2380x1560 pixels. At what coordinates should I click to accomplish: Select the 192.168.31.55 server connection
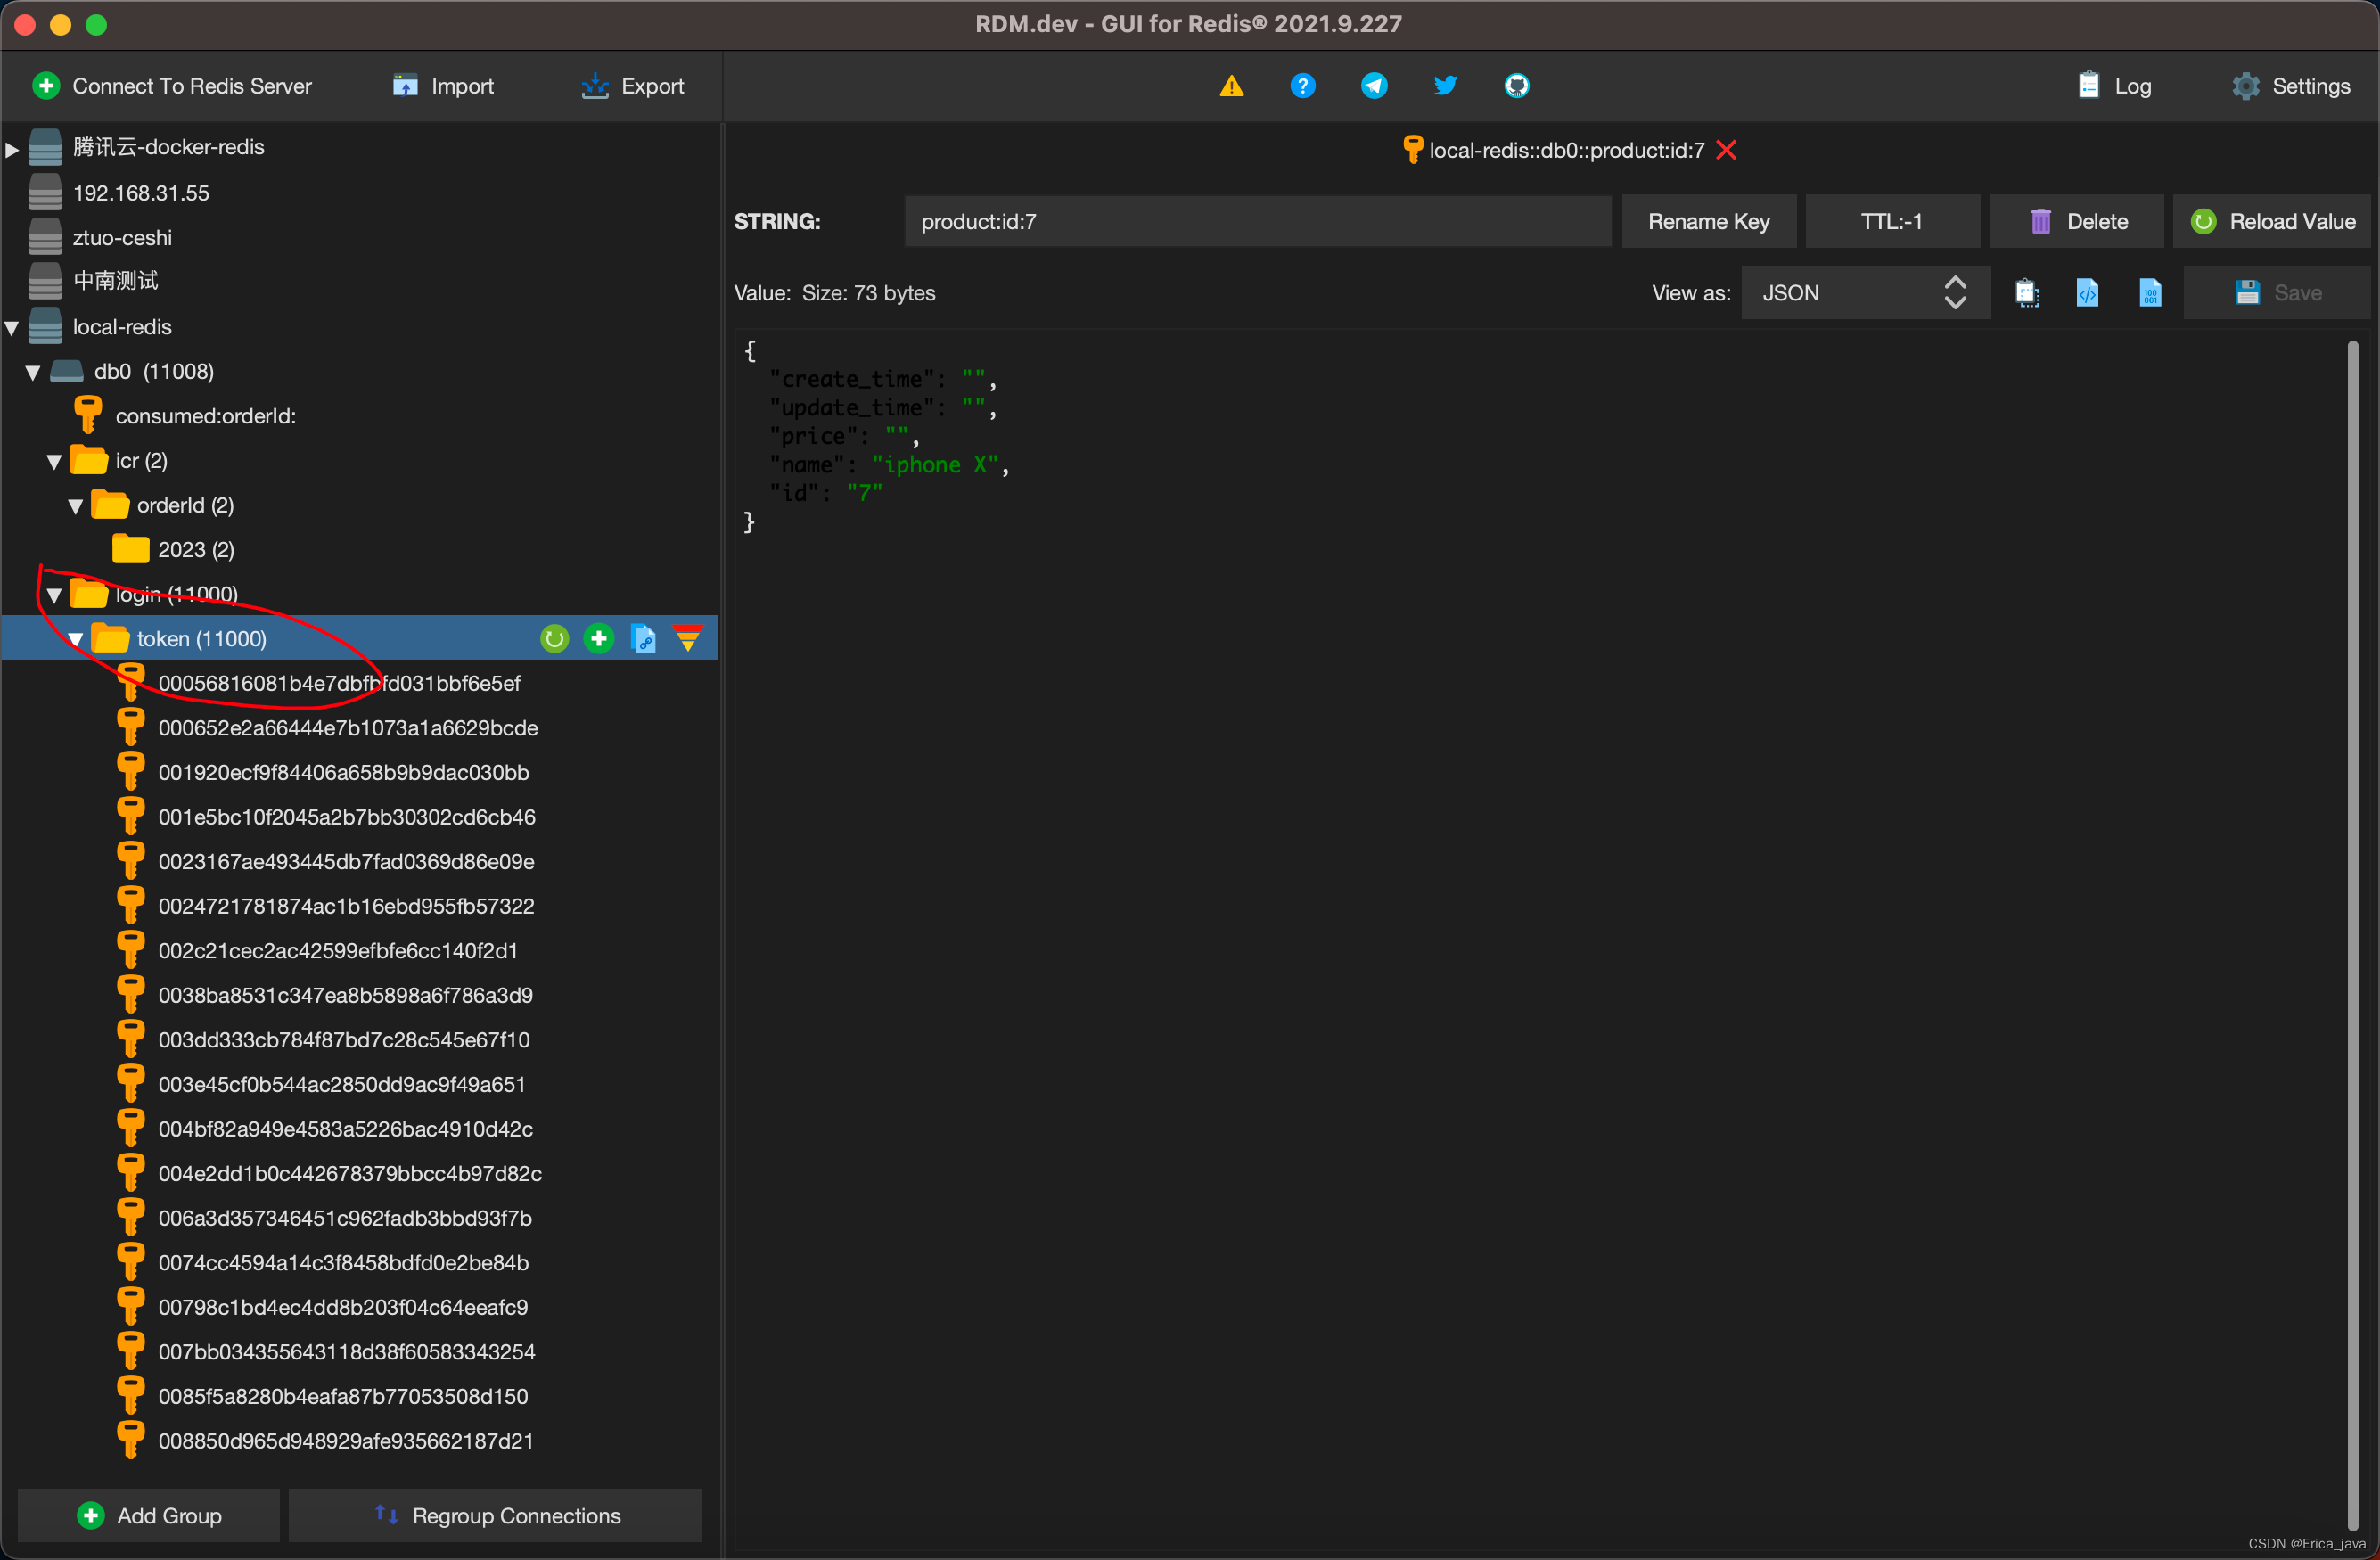(141, 193)
